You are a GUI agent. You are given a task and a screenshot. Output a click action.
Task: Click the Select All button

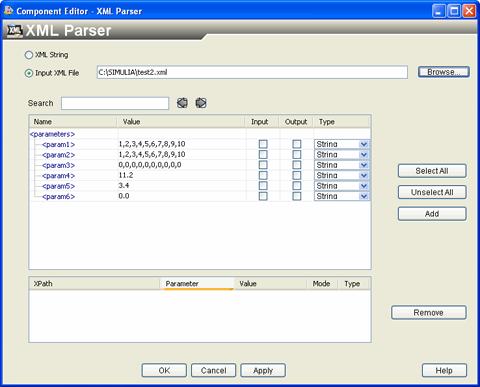pyautogui.click(x=432, y=171)
